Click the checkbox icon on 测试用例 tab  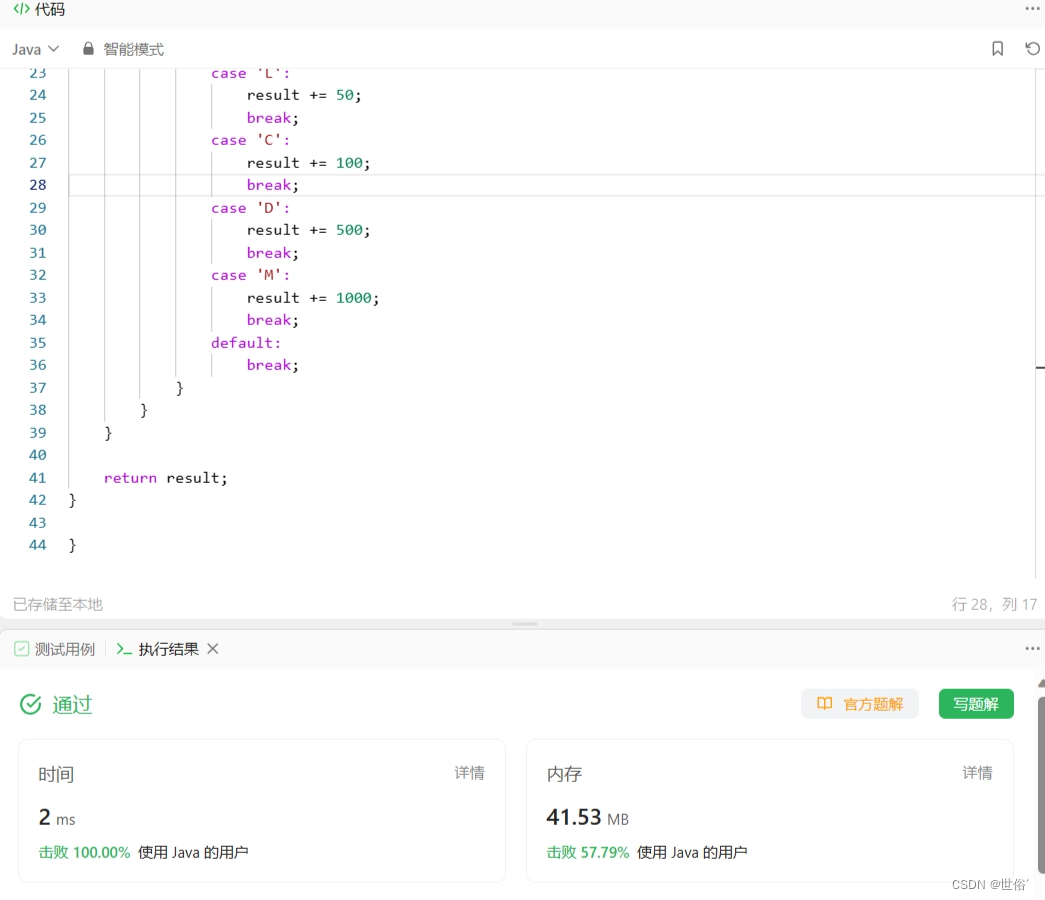point(21,649)
